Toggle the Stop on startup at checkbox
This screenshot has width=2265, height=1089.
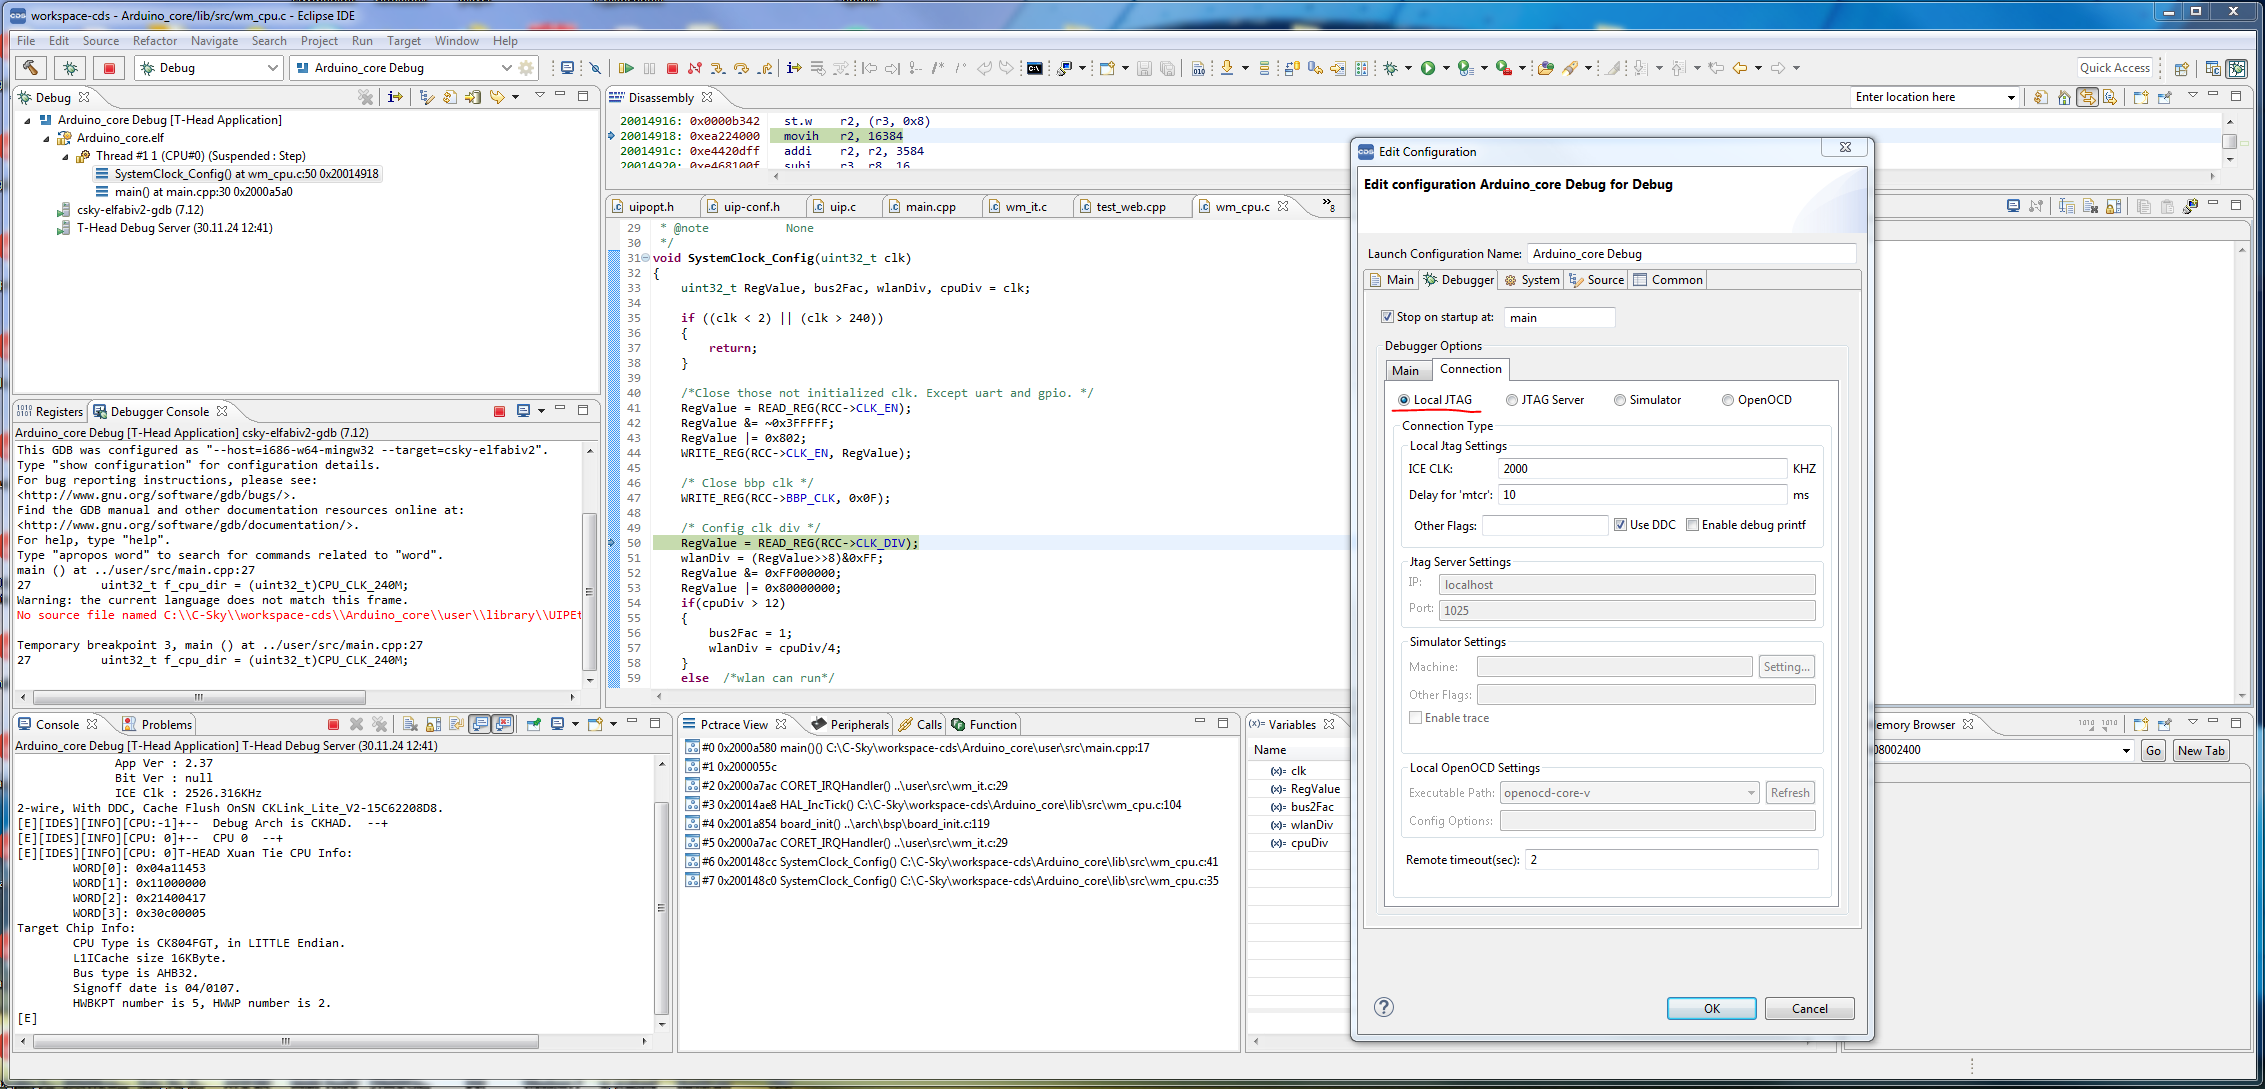1387,317
